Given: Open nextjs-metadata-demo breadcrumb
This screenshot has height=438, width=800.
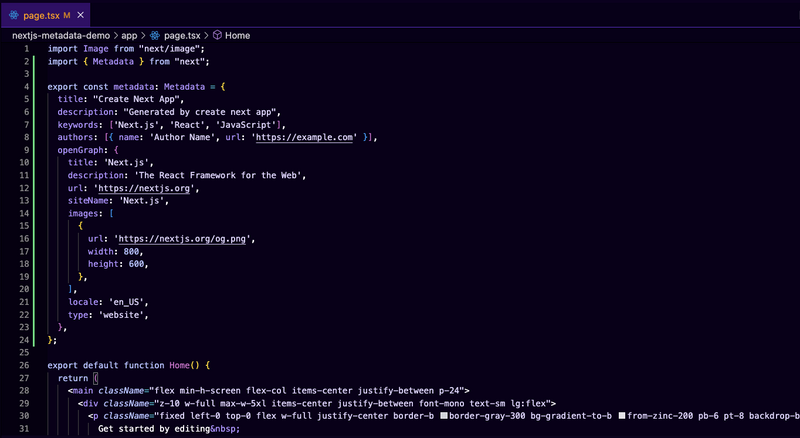Looking at the screenshot, I should (61, 36).
